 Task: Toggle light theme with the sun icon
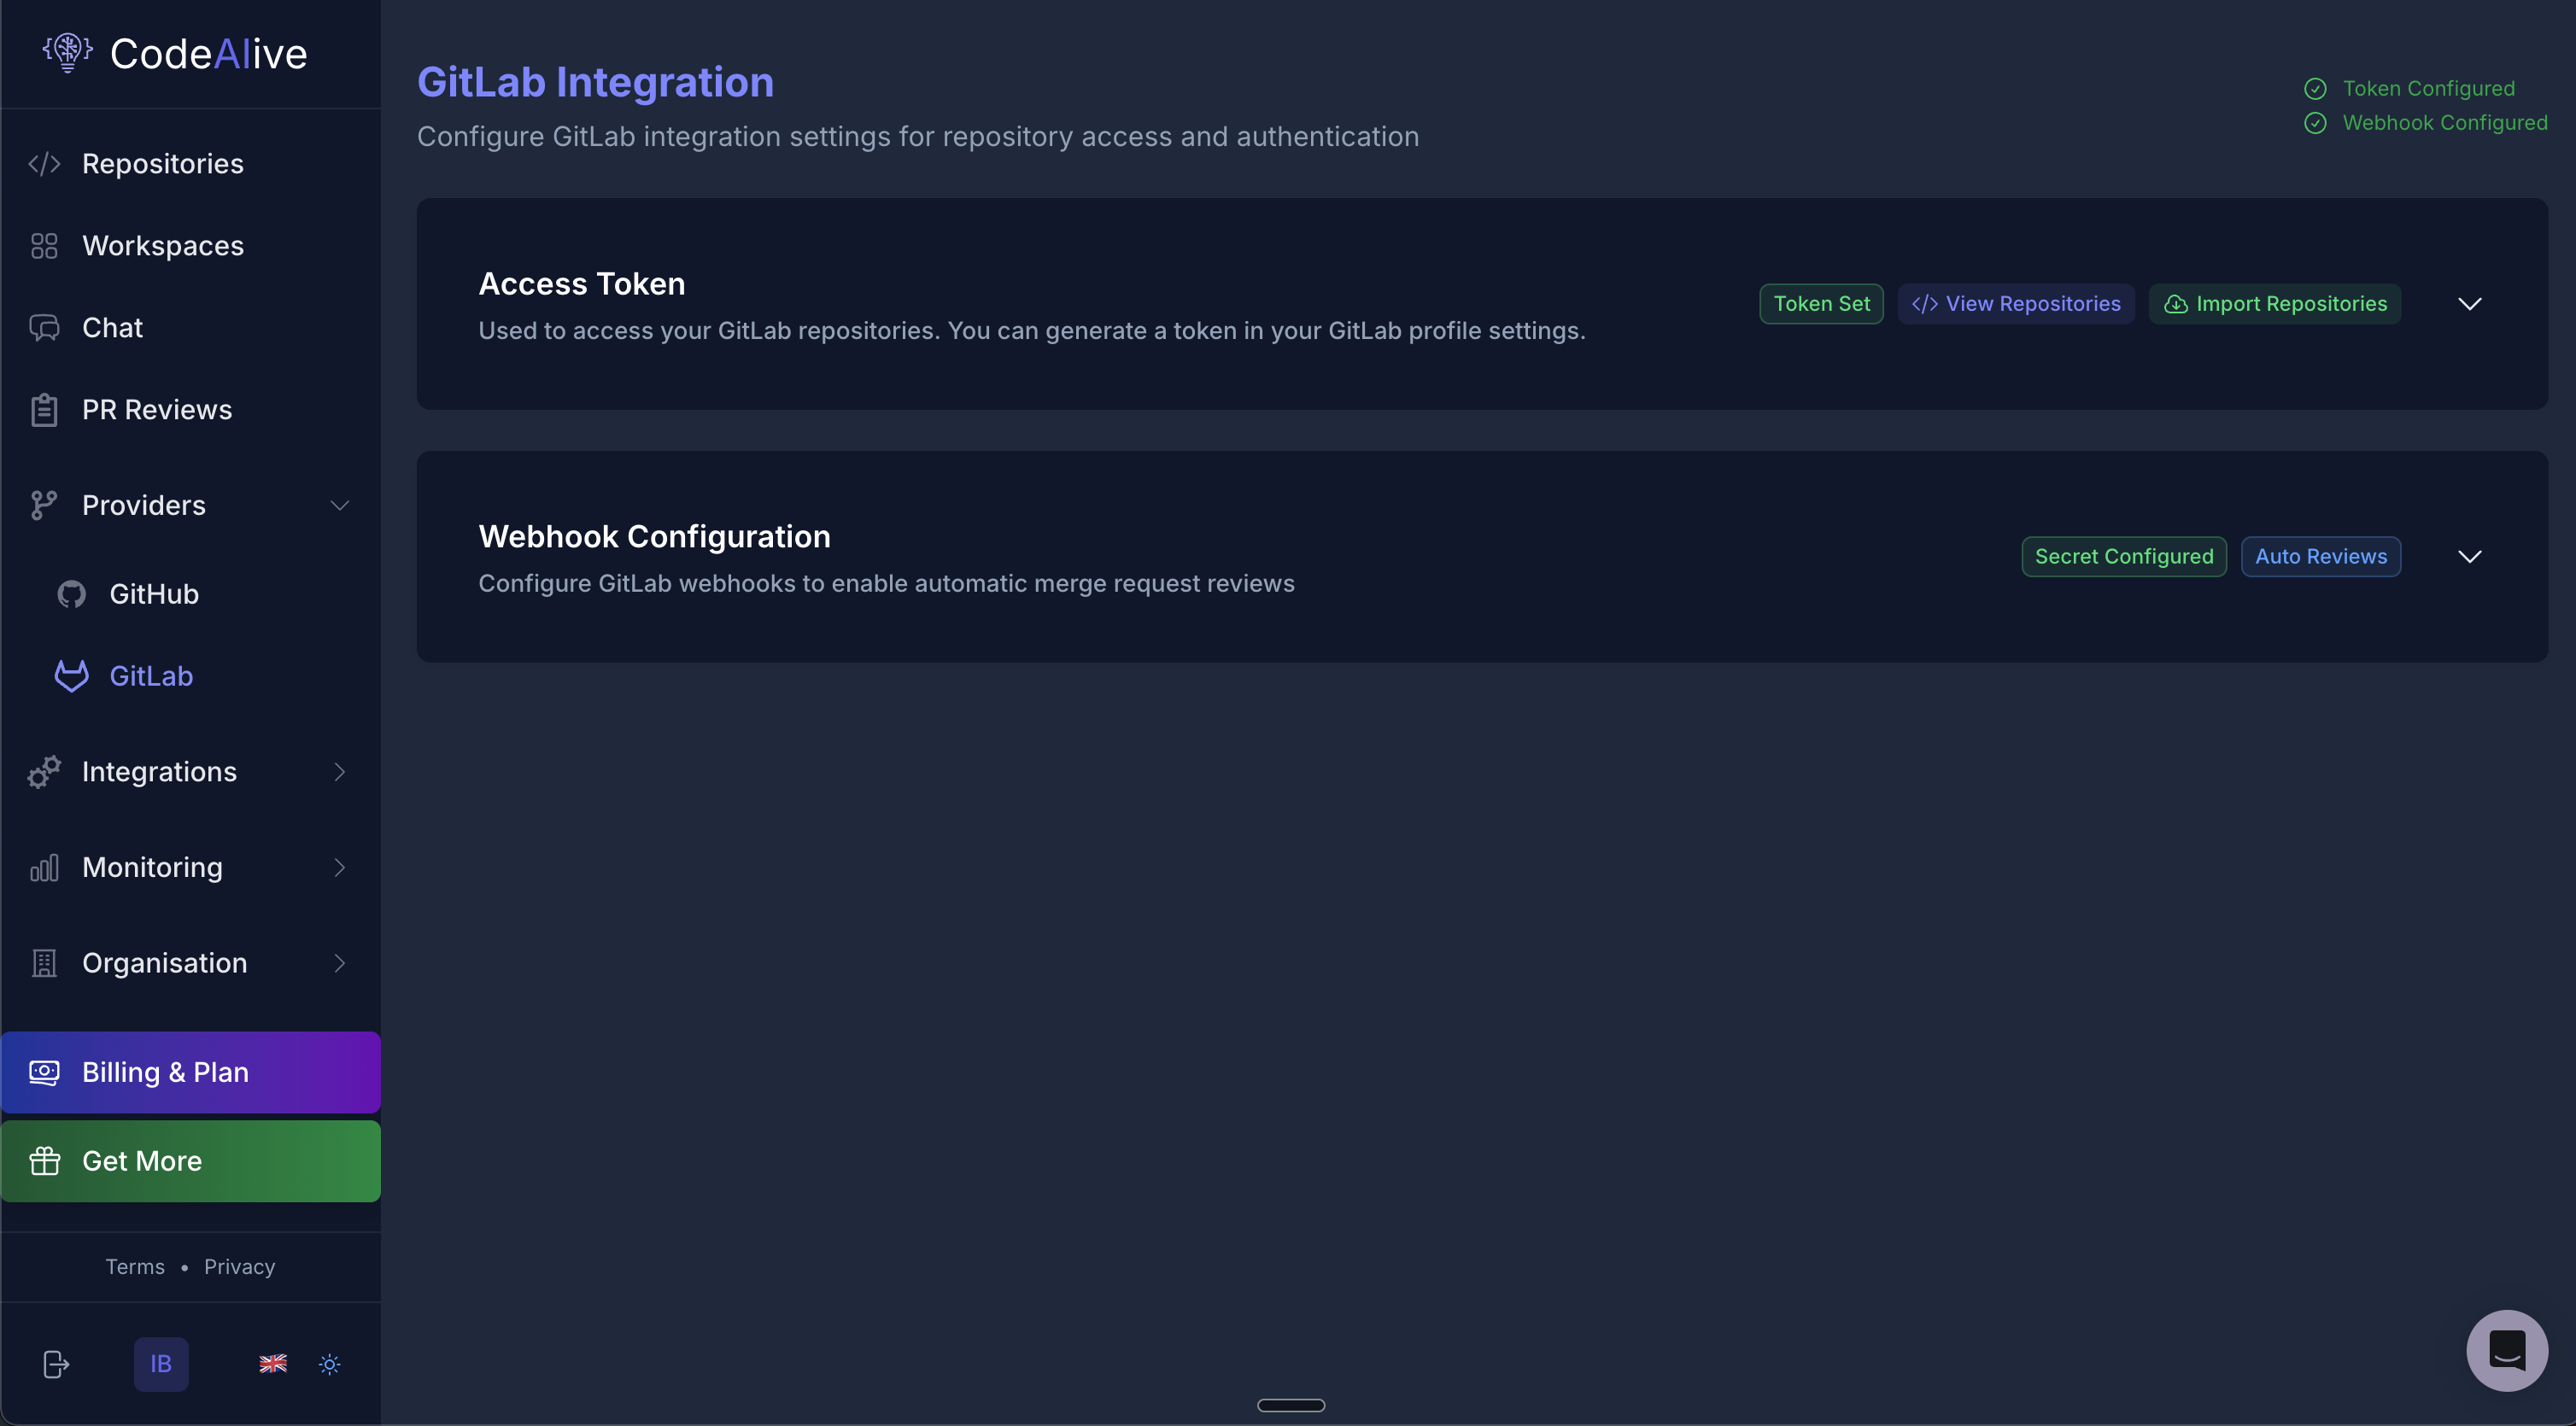tap(330, 1364)
